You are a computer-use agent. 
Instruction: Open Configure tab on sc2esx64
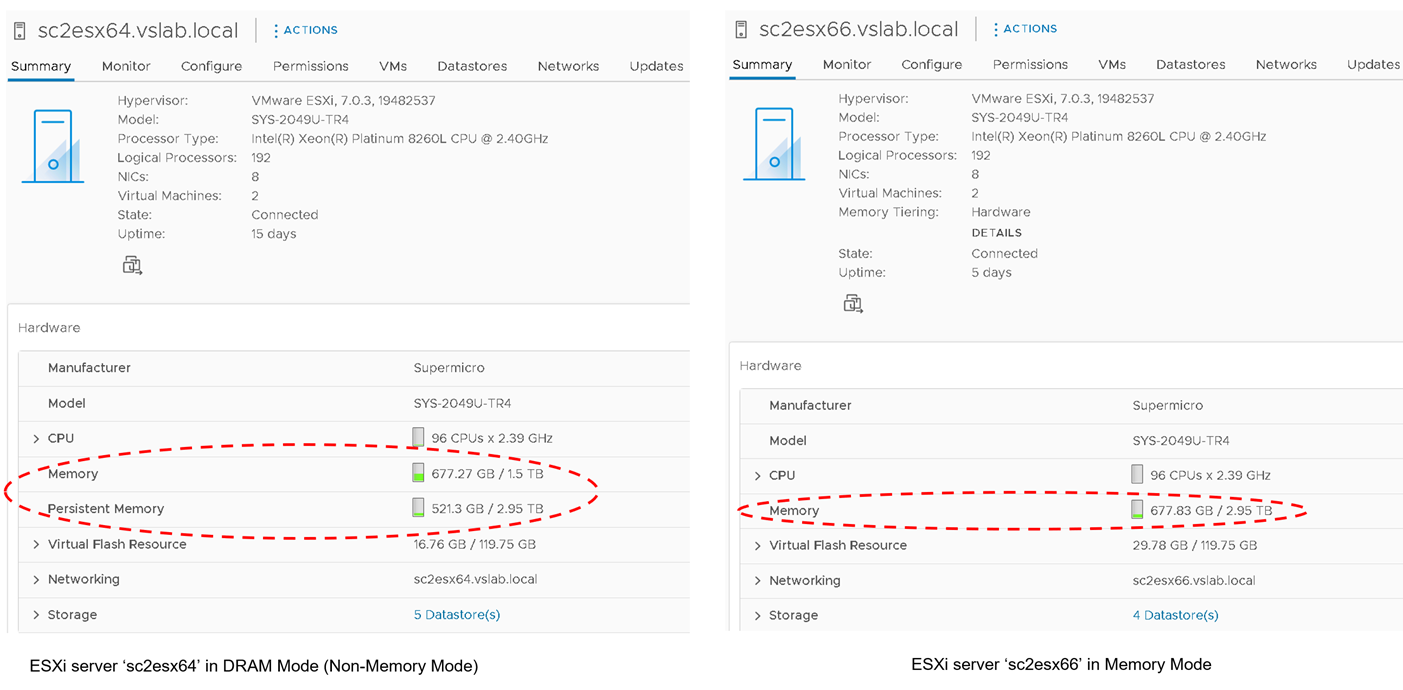click(211, 66)
